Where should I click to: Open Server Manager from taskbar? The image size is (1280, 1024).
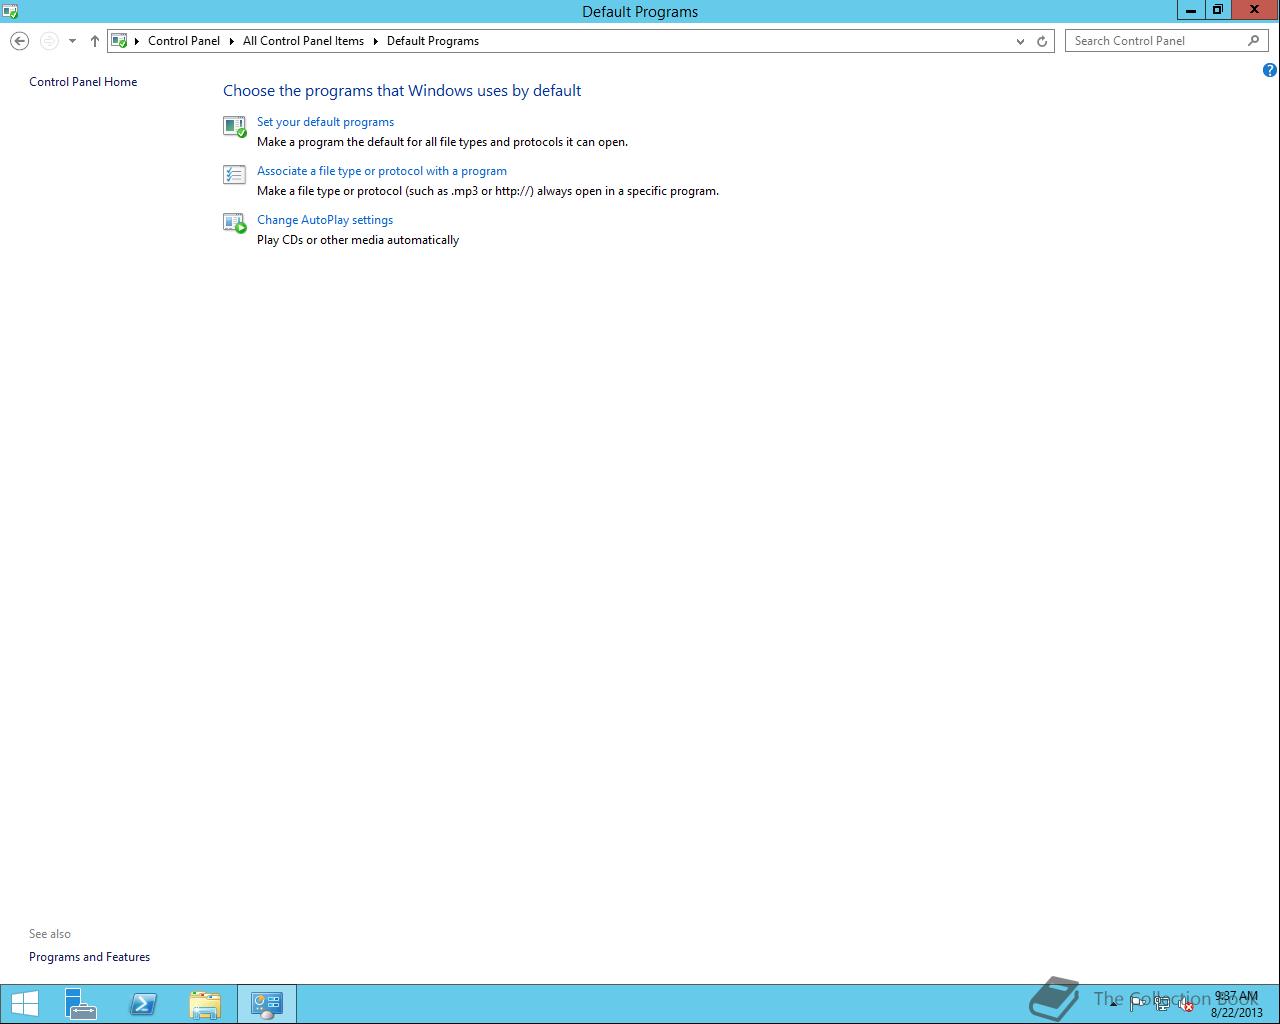coord(81,1004)
